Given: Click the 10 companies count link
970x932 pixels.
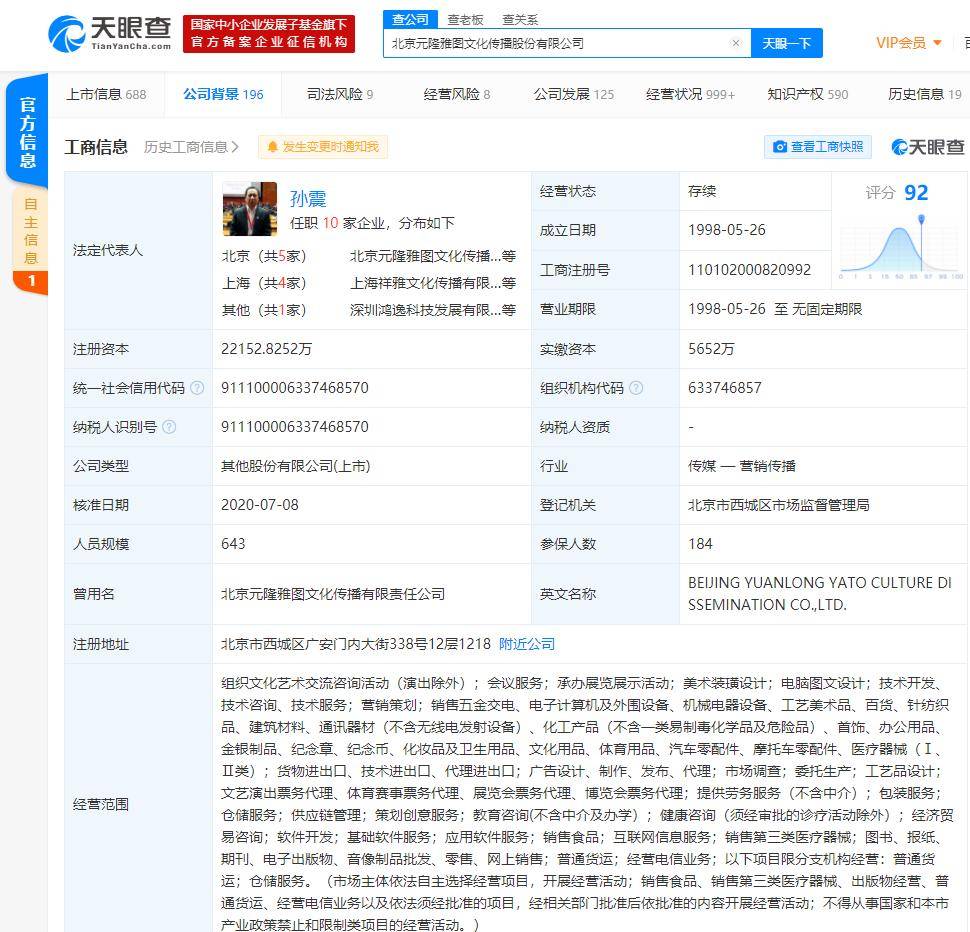Looking at the screenshot, I should coord(330,223).
